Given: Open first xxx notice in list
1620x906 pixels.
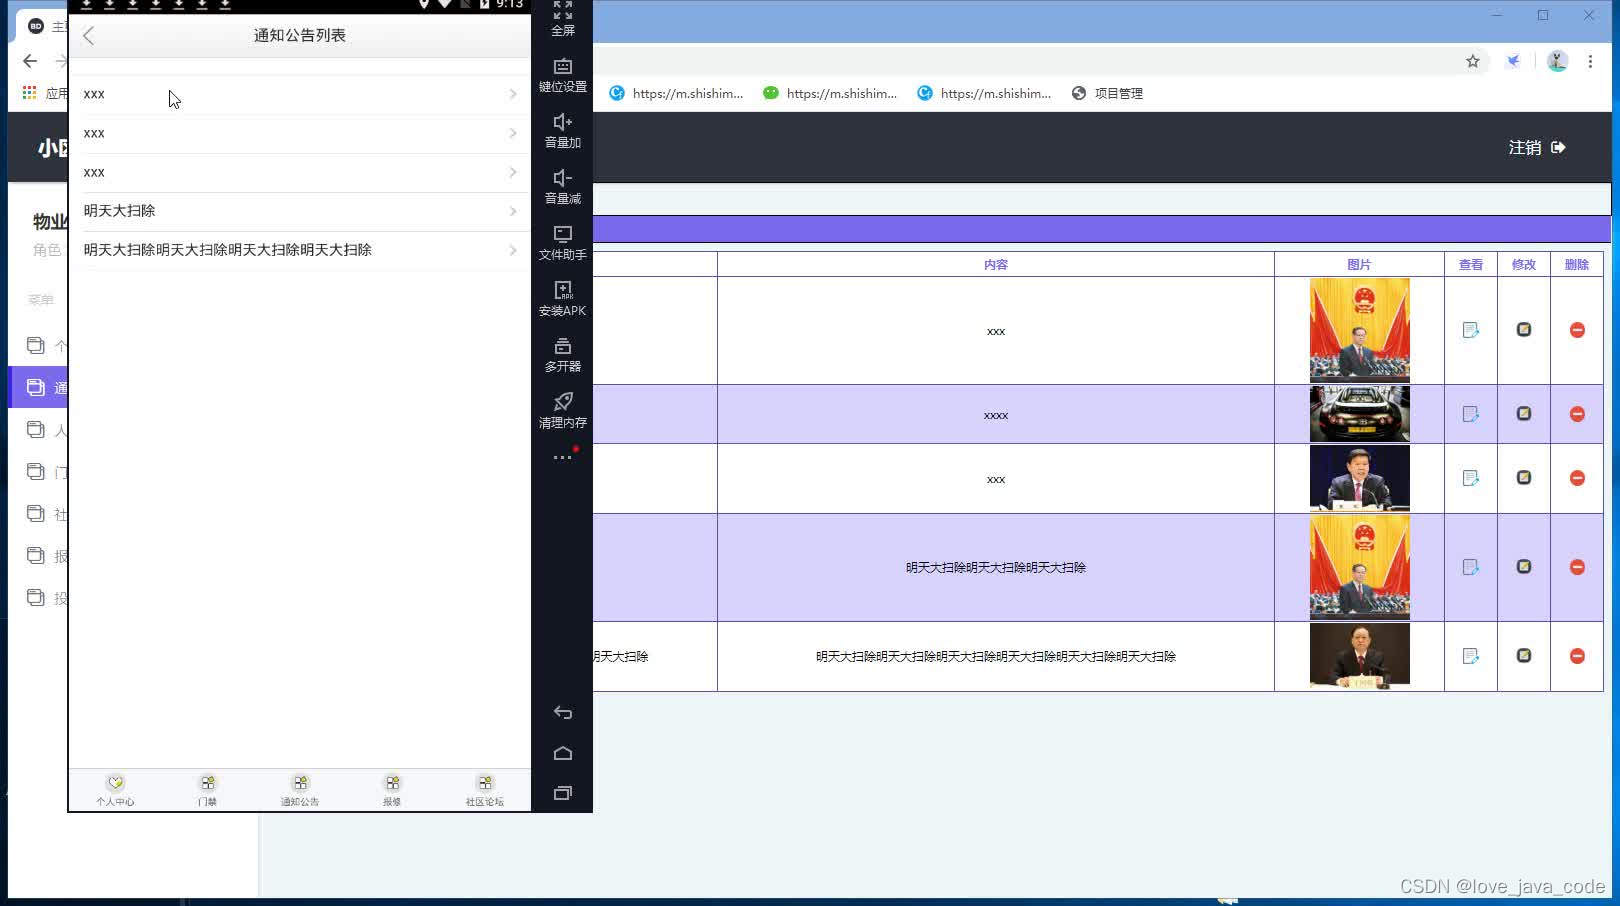Looking at the screenshot, I should pos(300,94).
